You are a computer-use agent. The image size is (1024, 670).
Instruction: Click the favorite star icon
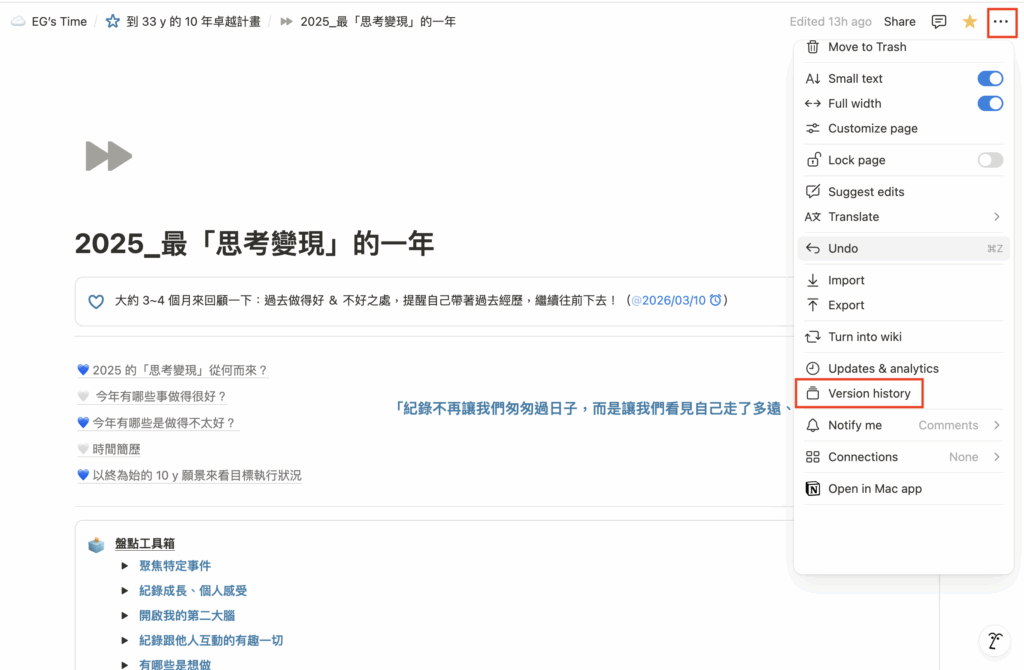pyautogui.click(x=969, y=21)
